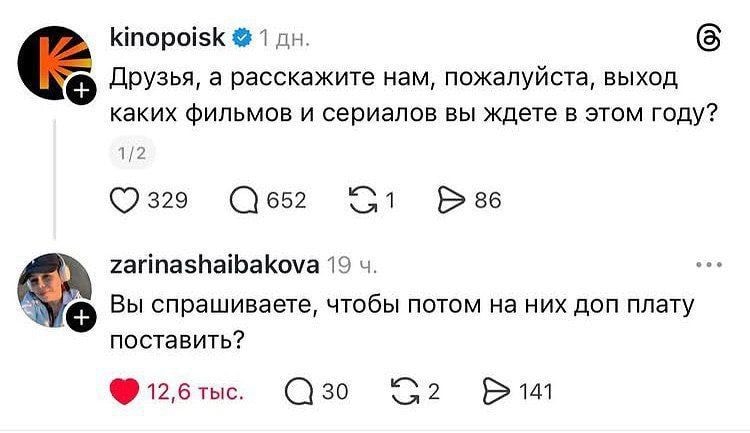Like the kinopoisk post
The image size is (750, 433).
124,200
